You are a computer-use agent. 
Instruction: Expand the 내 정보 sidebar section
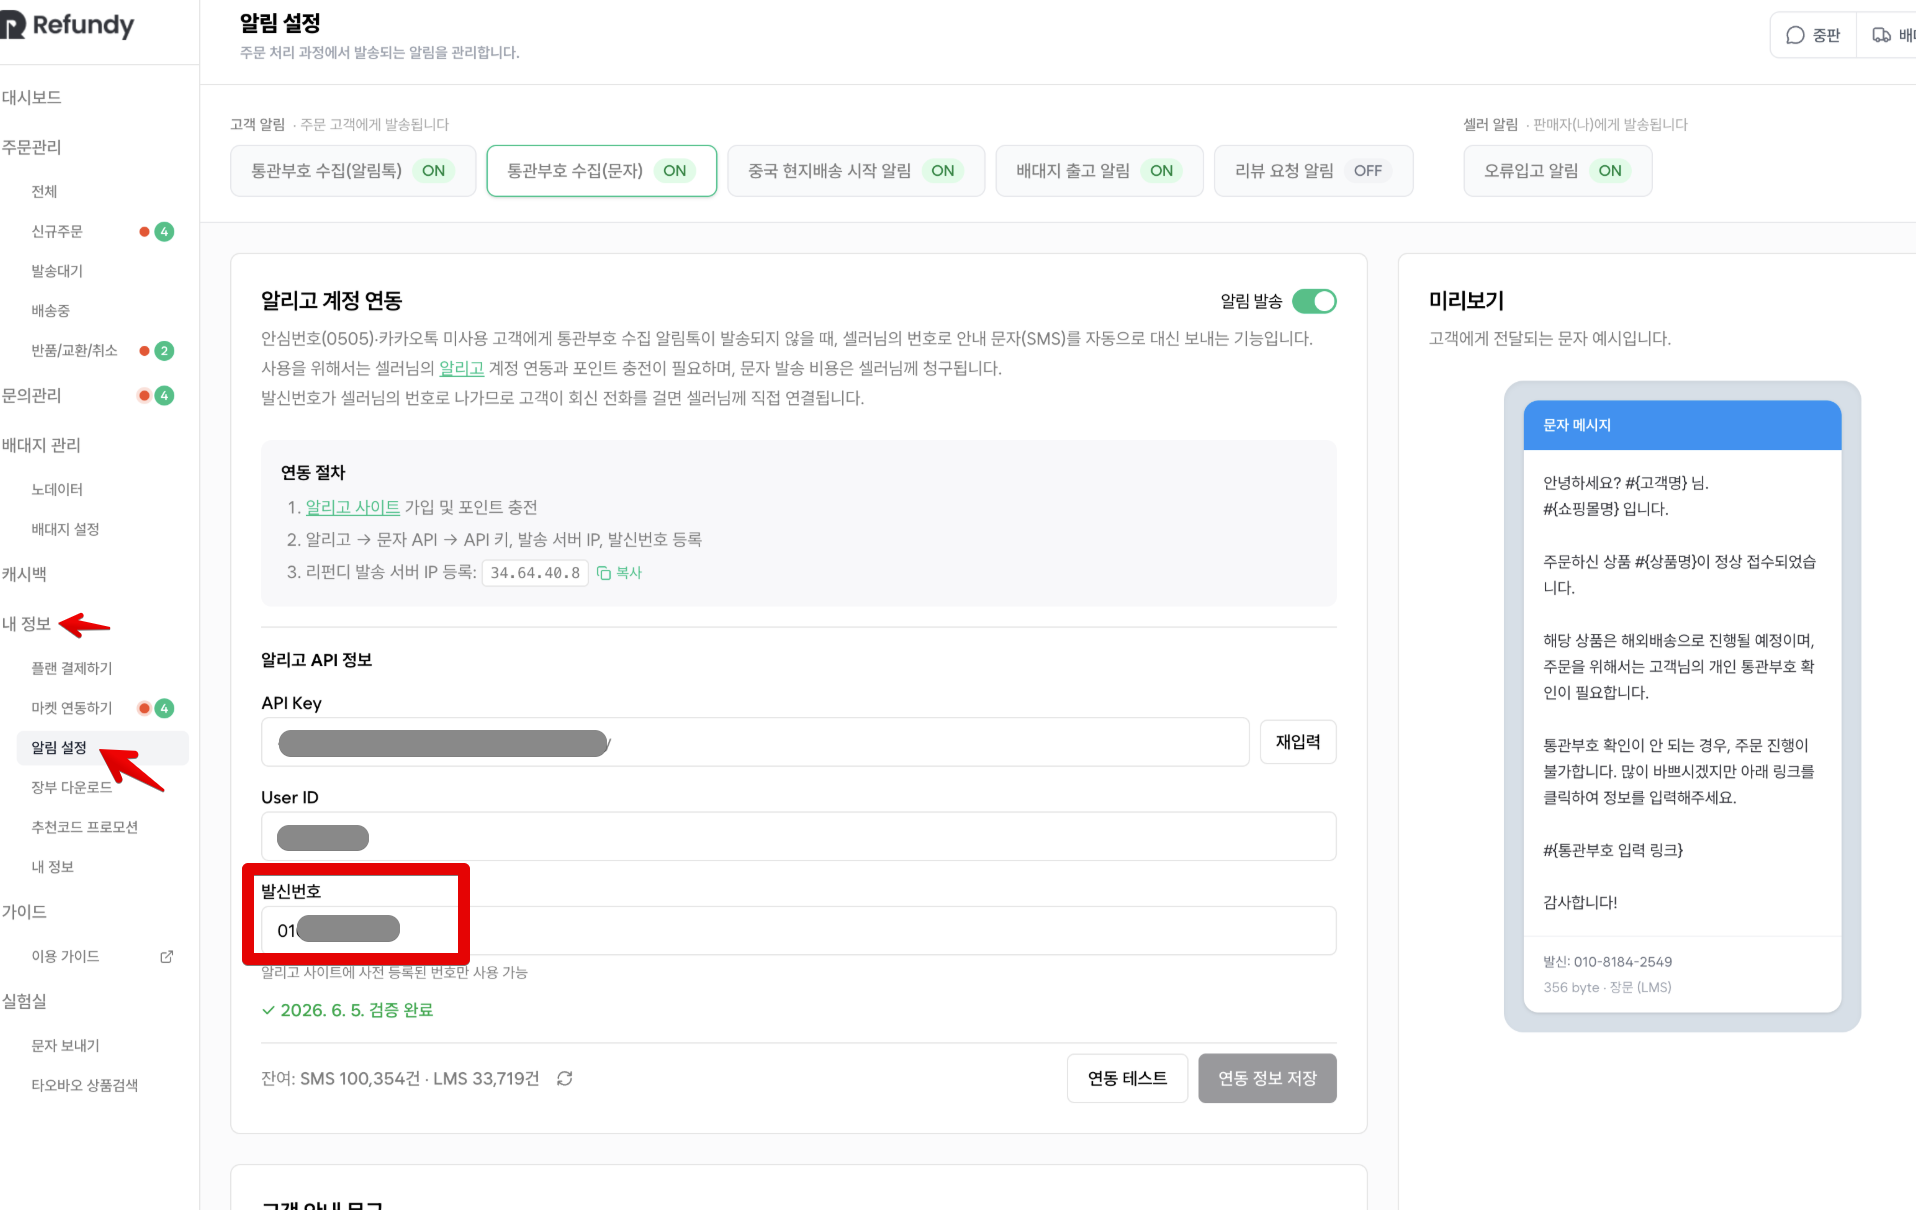[x=27, y=624]
